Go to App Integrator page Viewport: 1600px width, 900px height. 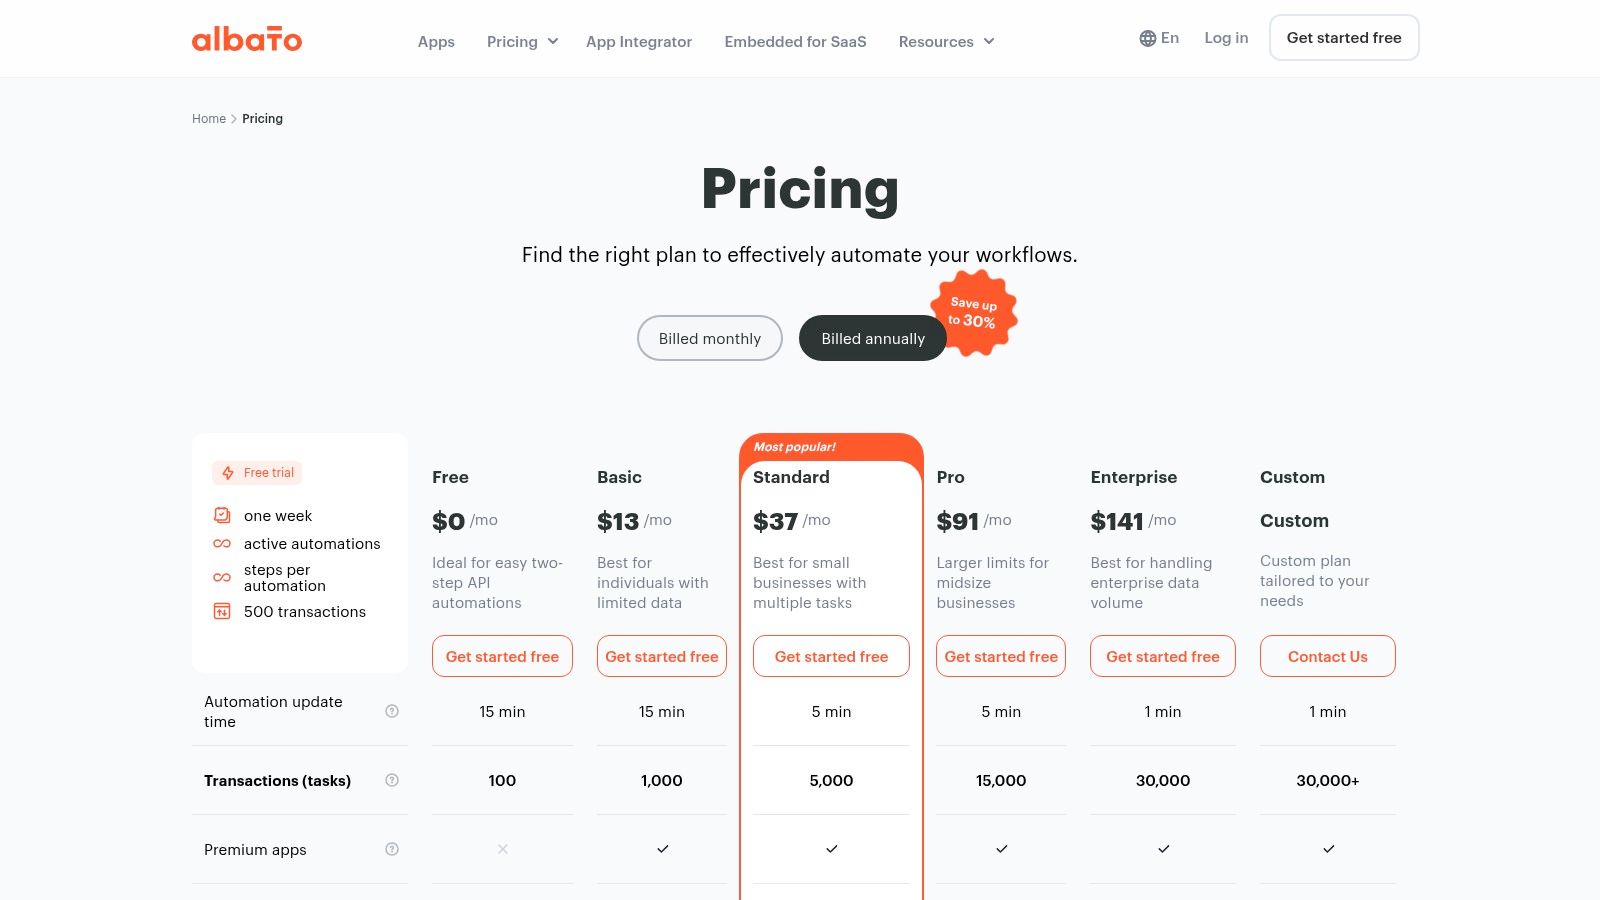click(639, 42)
